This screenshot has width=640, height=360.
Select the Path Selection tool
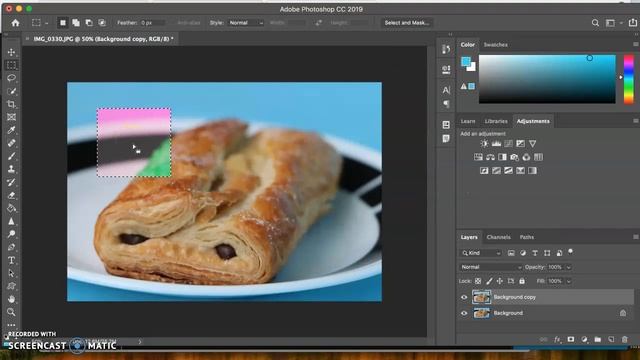pos(11,273)
